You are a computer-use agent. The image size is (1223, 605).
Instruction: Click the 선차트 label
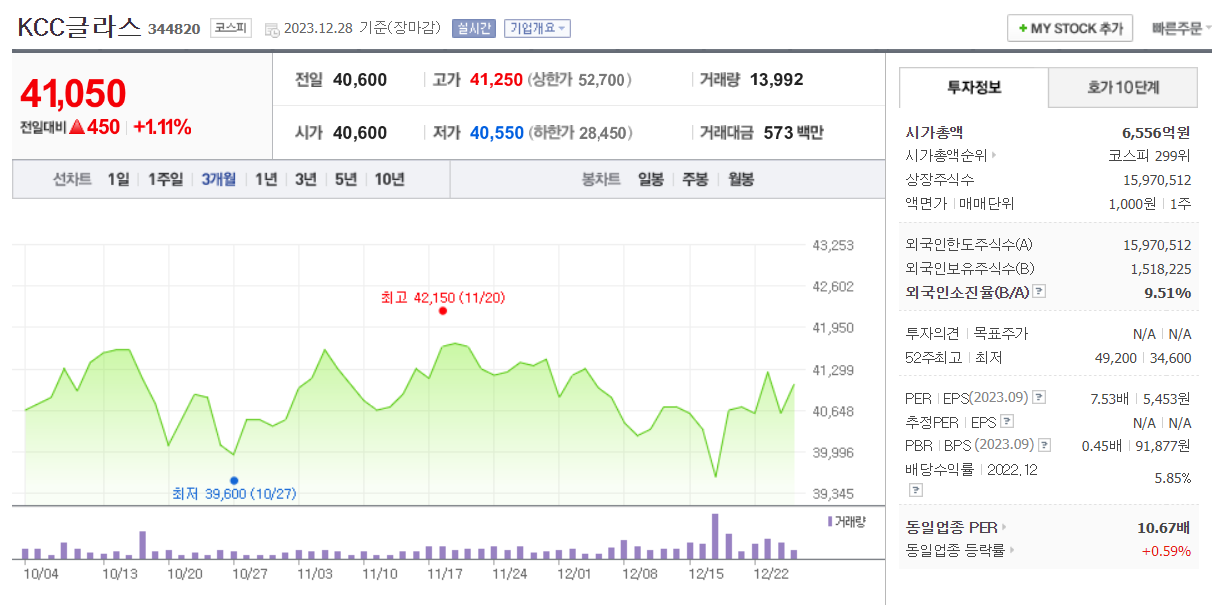pos(72,179)
